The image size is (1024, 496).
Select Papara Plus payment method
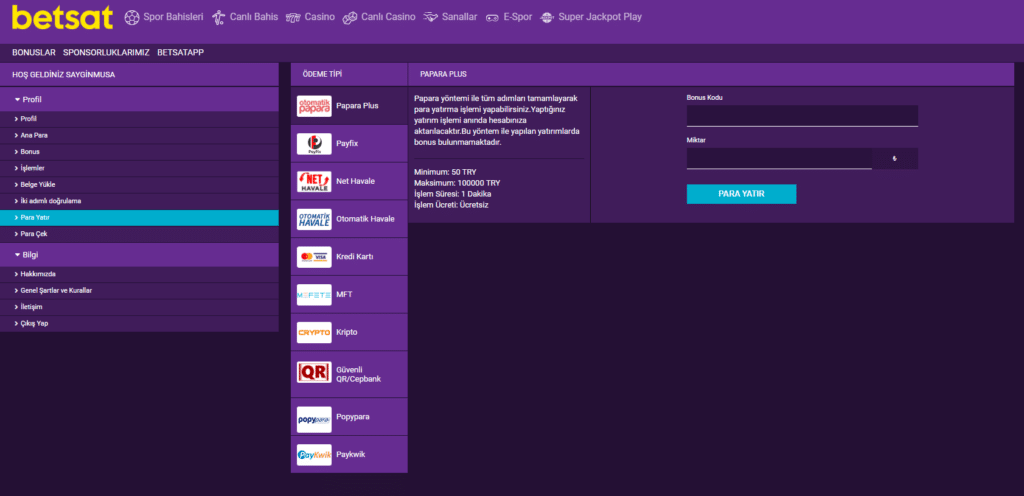[349, 106]
